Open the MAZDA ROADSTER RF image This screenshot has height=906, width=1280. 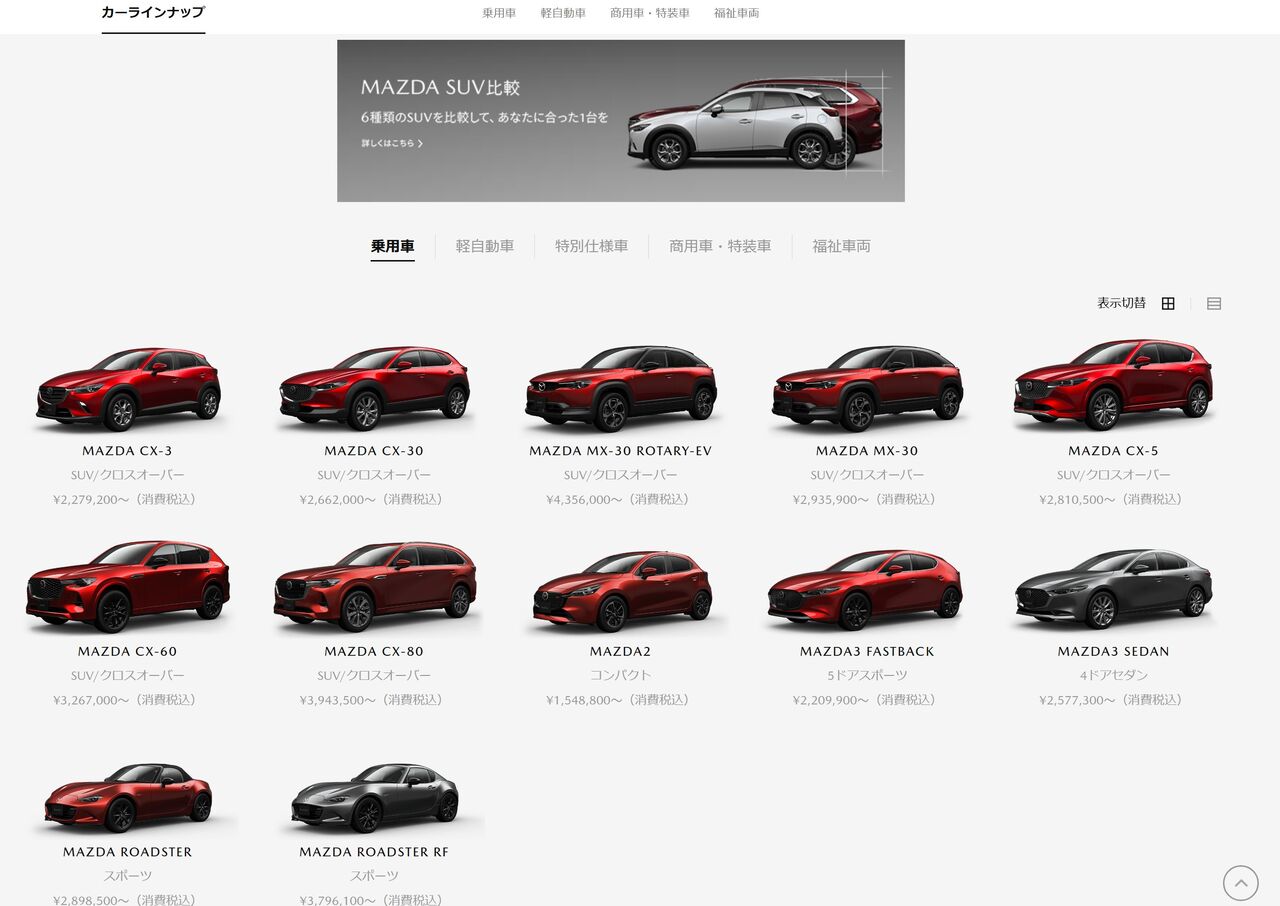click(374, 797)
